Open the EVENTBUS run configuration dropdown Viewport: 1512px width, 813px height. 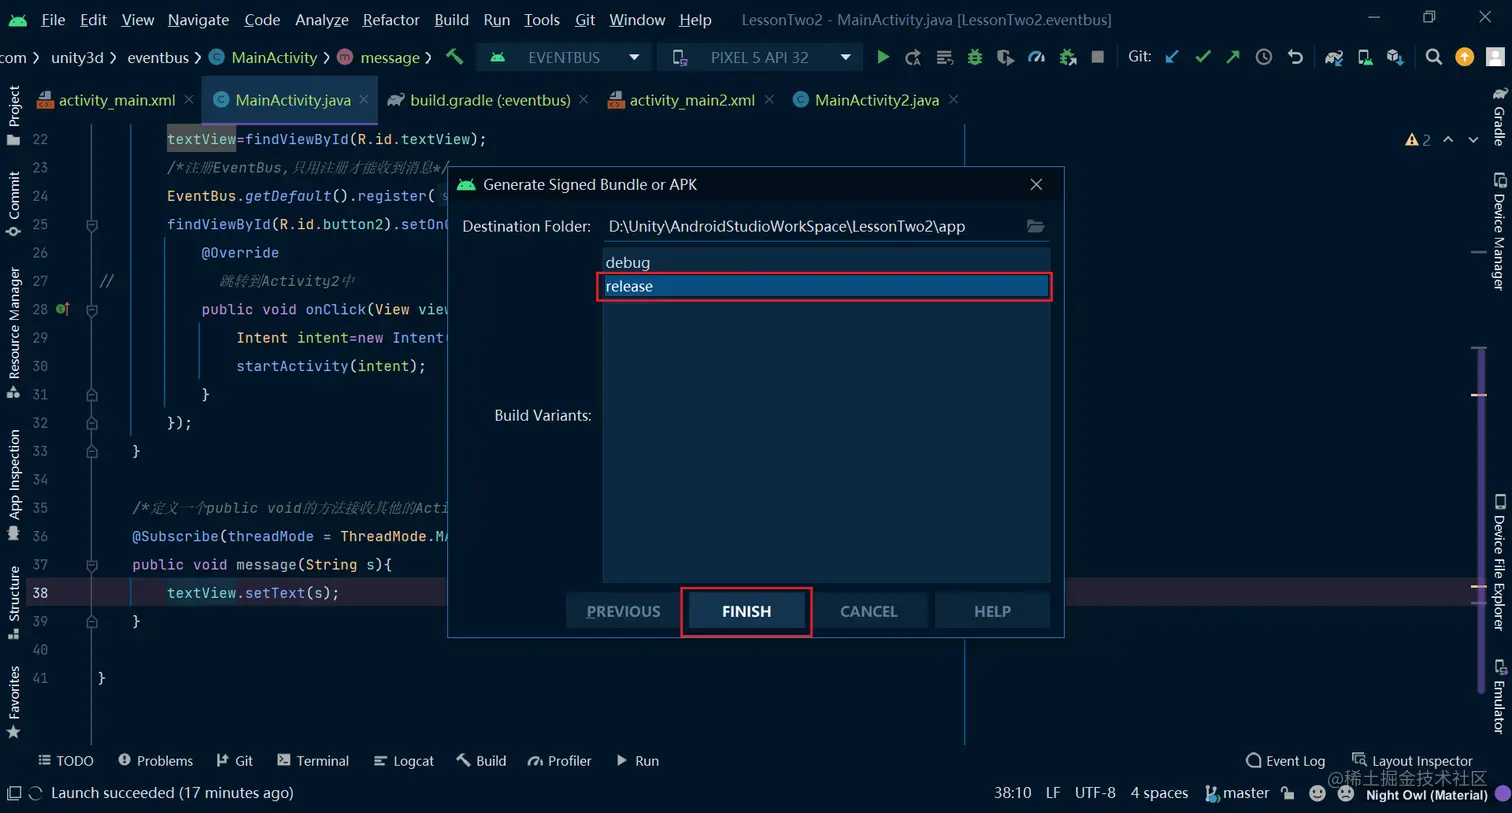pyautogui.click(x=565, y=58)
